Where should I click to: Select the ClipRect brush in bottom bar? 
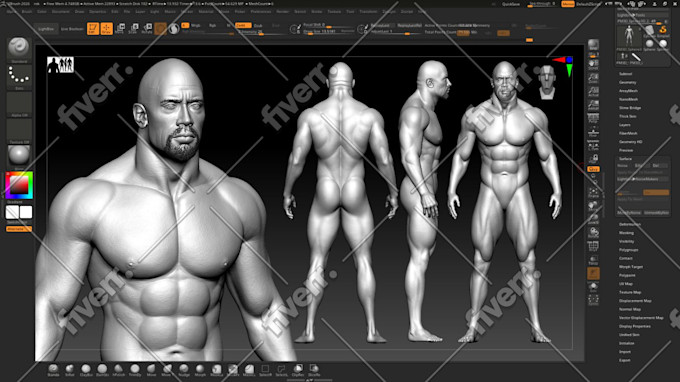click(298, 370)
